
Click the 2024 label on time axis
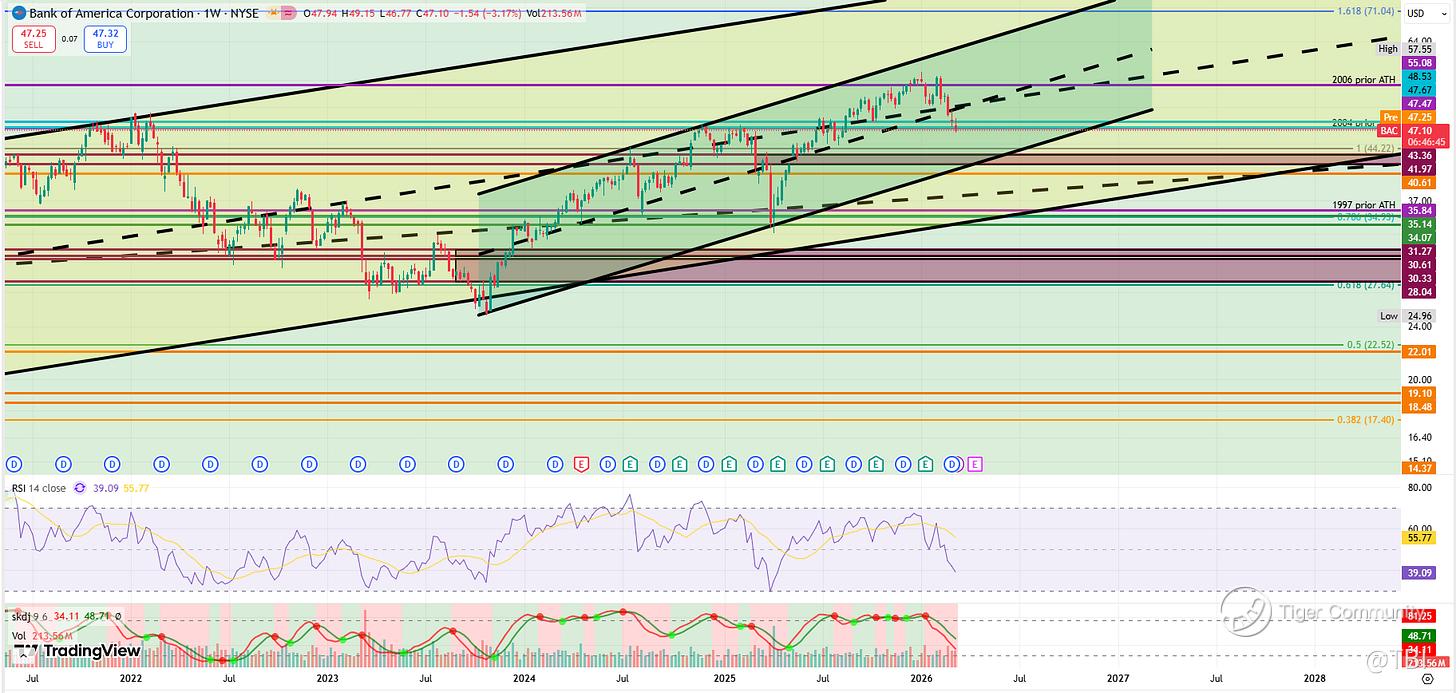[523, 678]
